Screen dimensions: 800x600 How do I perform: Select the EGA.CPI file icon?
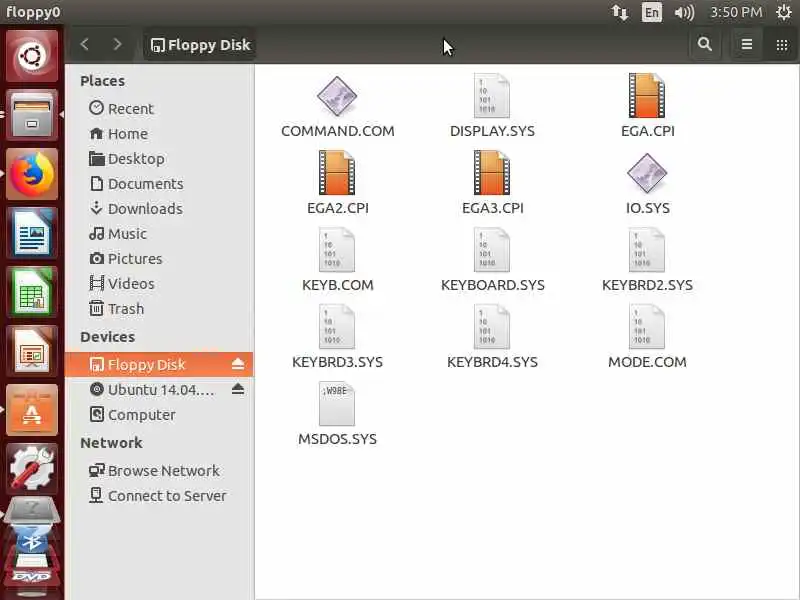(x=647, y=96)
